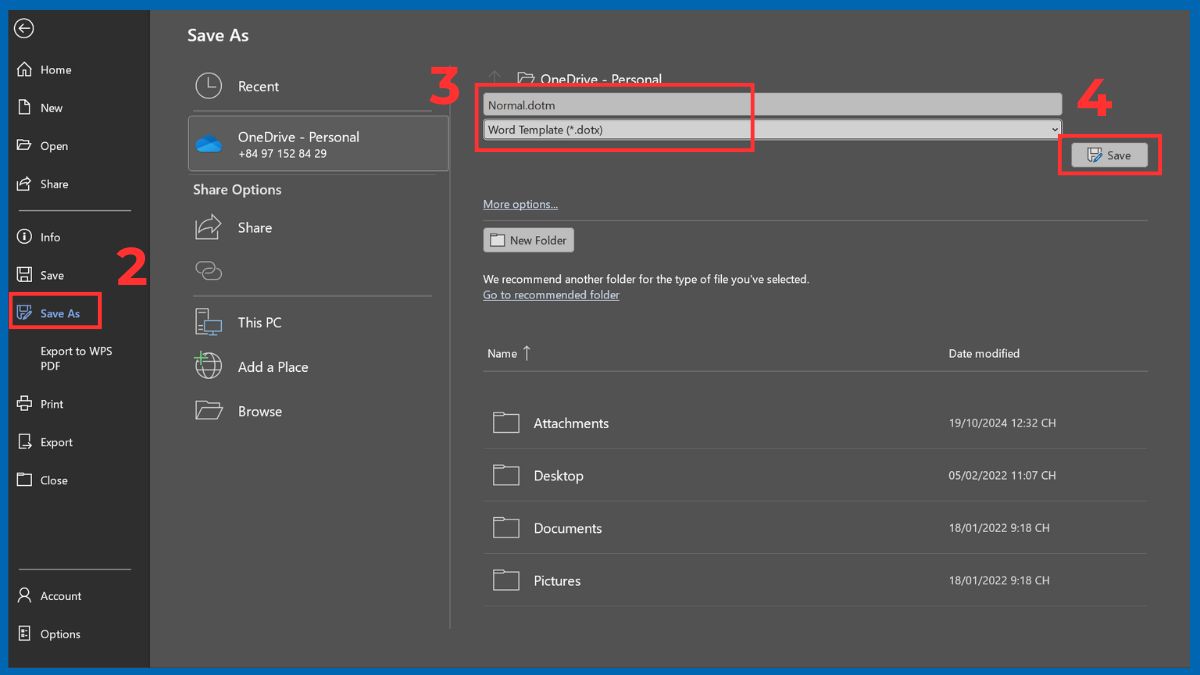Open the Export menu item
The height and width of the screenshot is (675, 1200).
click(56, 442)
